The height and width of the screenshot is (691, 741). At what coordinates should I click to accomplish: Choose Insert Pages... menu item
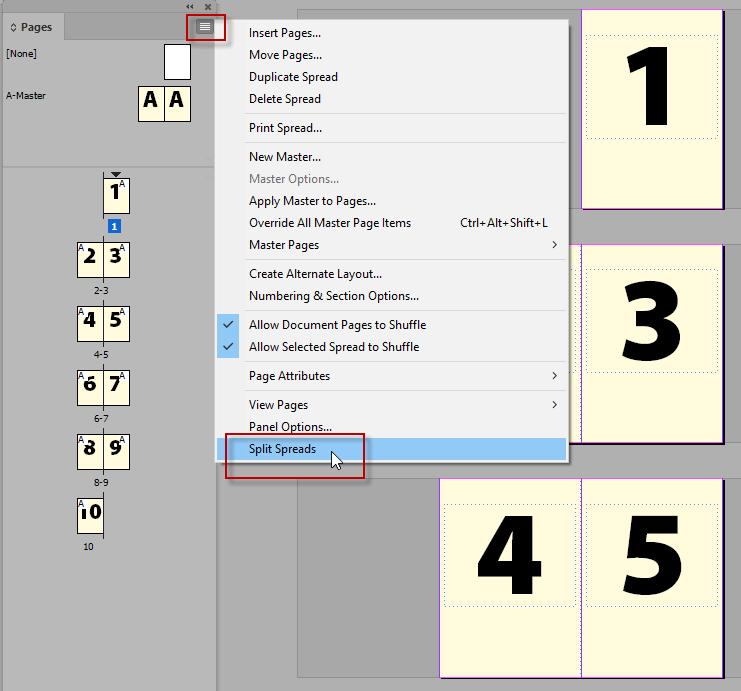click(284, 33)
